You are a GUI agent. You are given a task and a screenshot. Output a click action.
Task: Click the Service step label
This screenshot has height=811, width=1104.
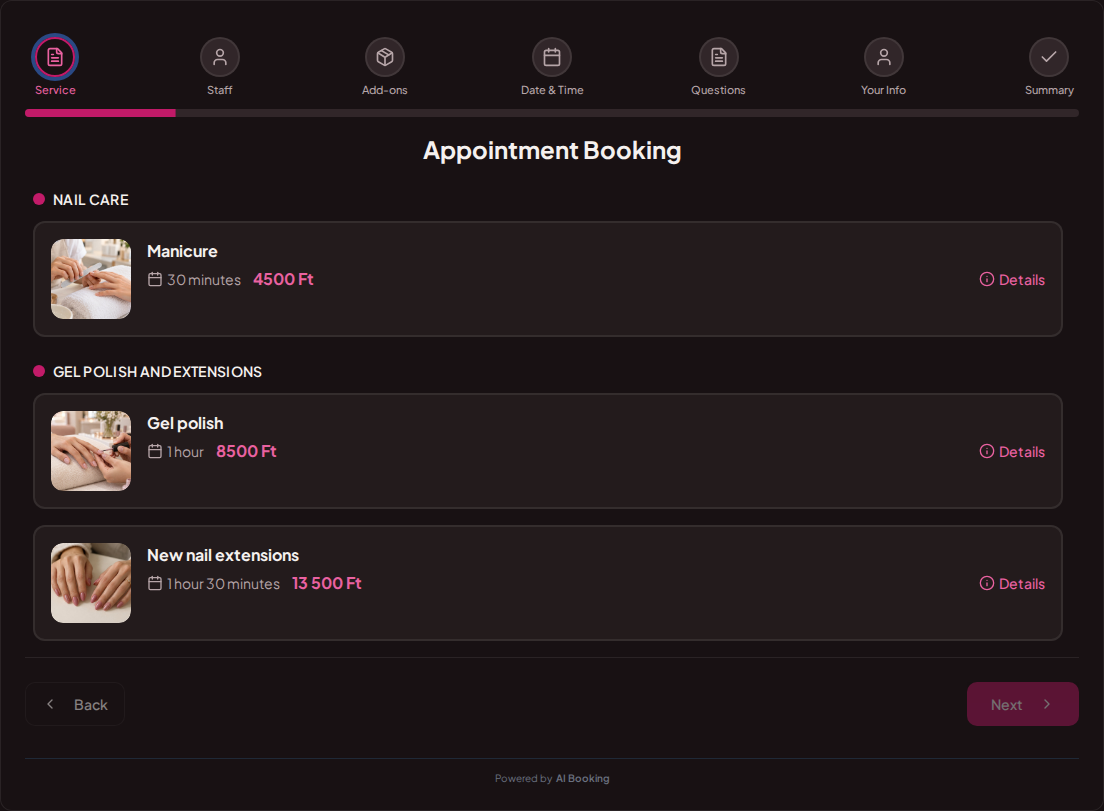tap(56, 90)
